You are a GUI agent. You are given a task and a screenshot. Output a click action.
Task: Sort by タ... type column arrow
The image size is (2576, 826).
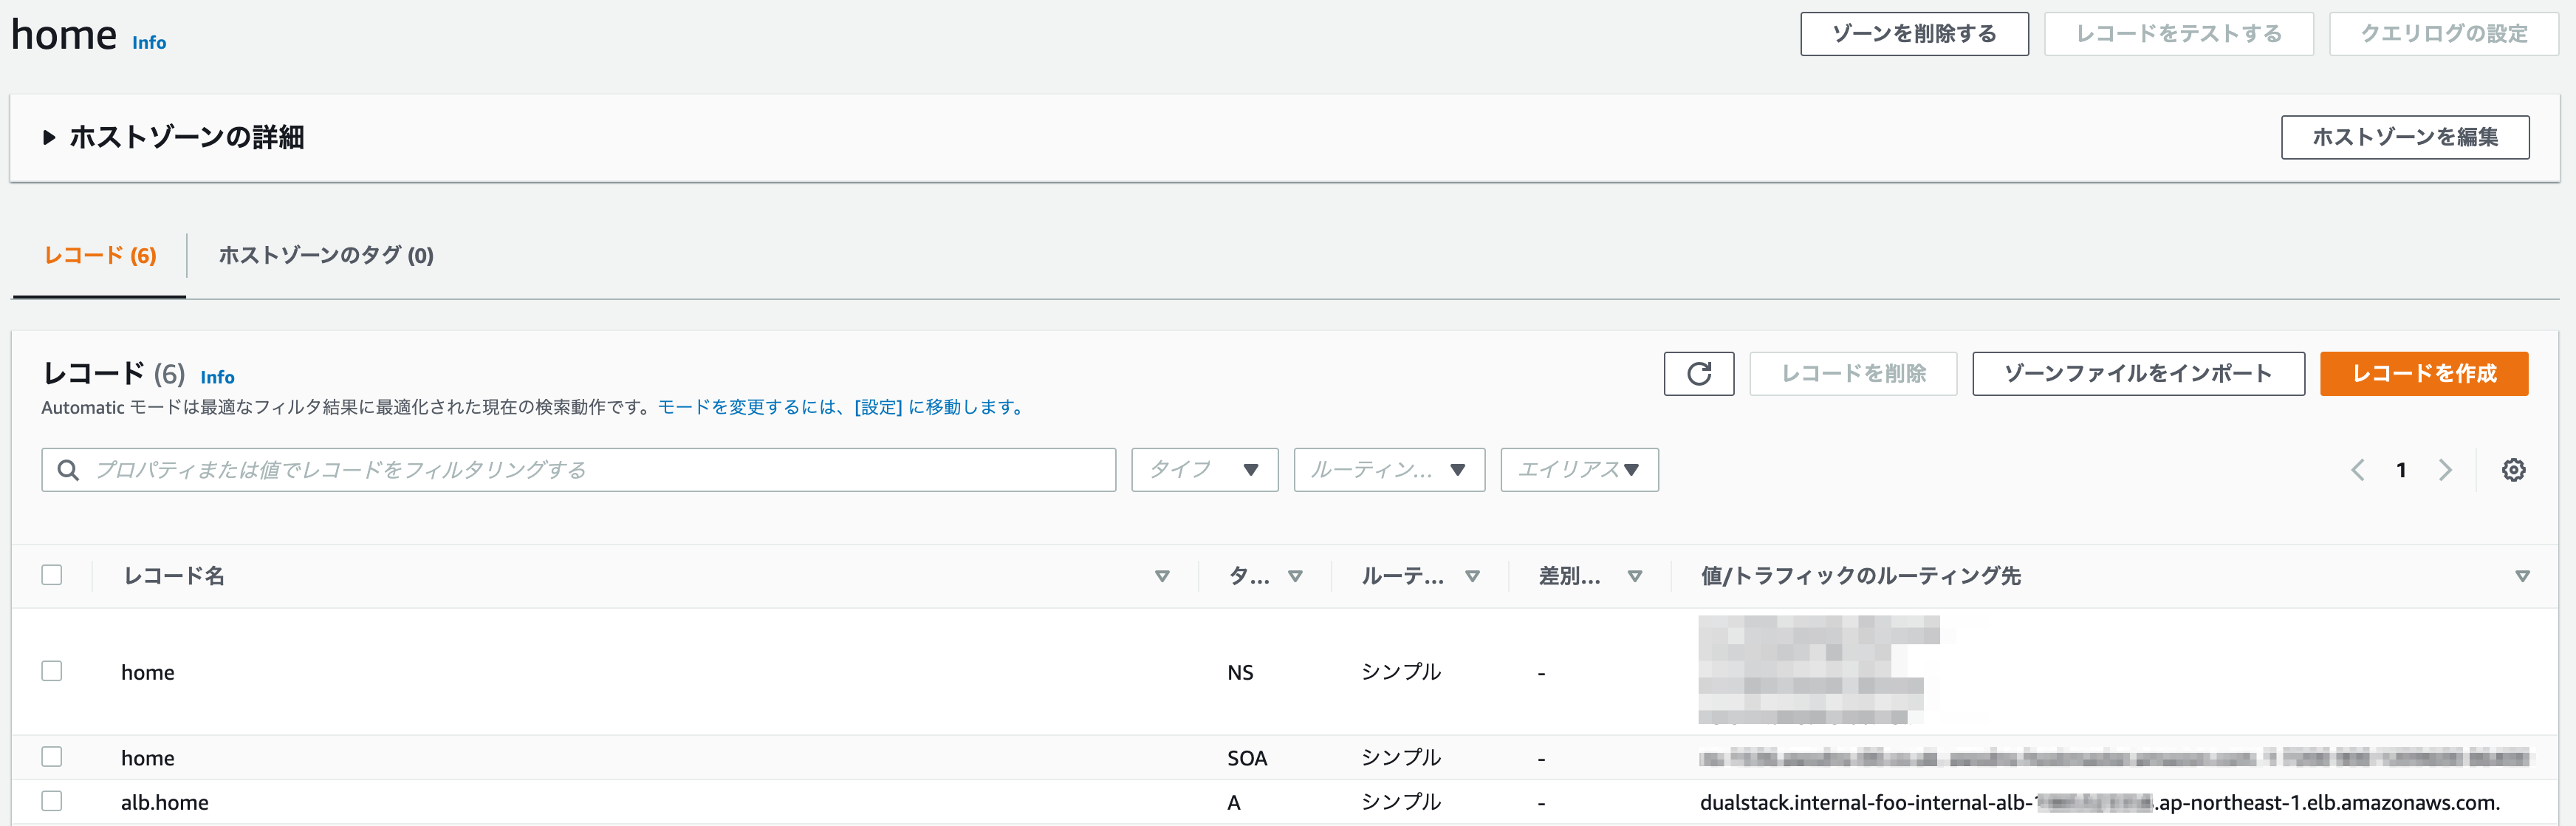(x=1295, y=576)
